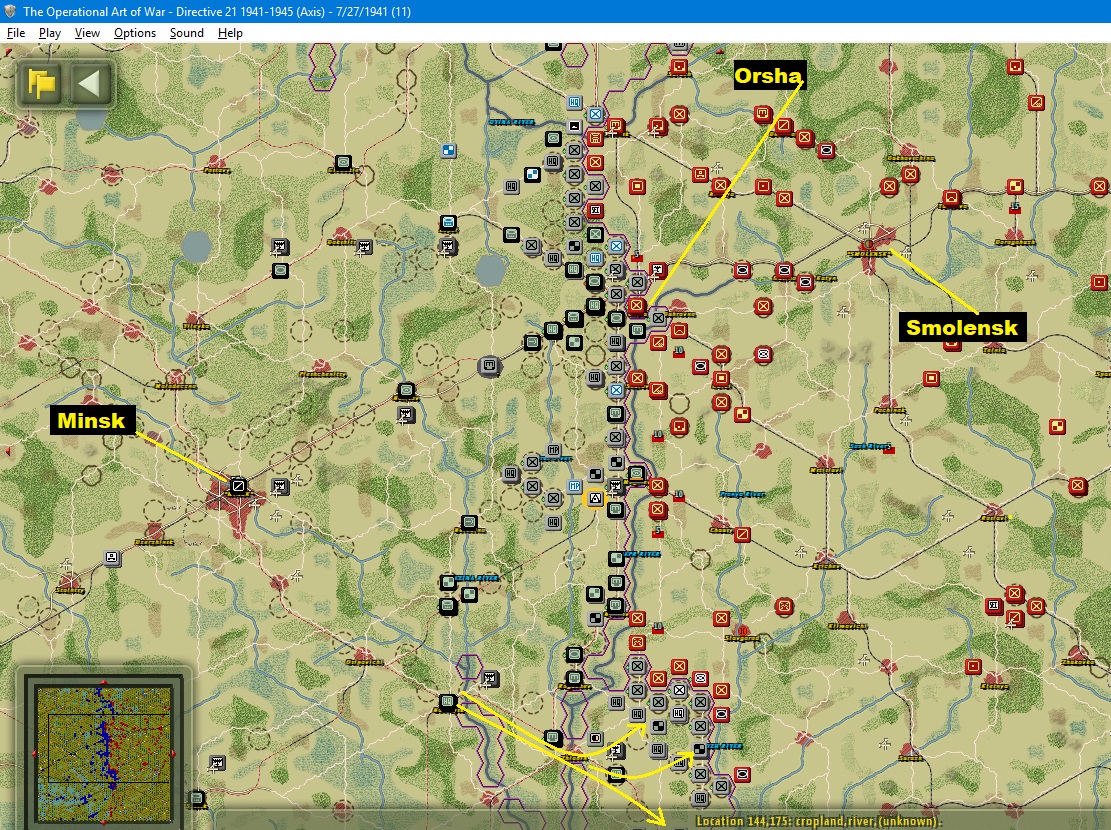1111x830 pixels.
Task: Select the Soviet armor counter nearest Katyn label
Action: pyautogui.click(x=805, y=282)
